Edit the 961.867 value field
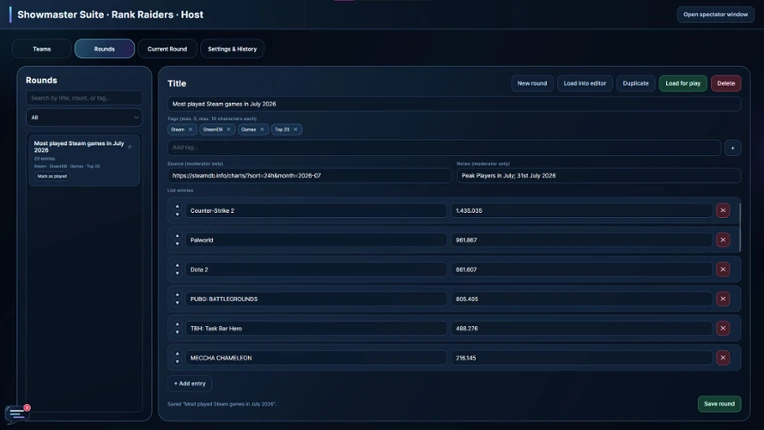 coord(581,240)
